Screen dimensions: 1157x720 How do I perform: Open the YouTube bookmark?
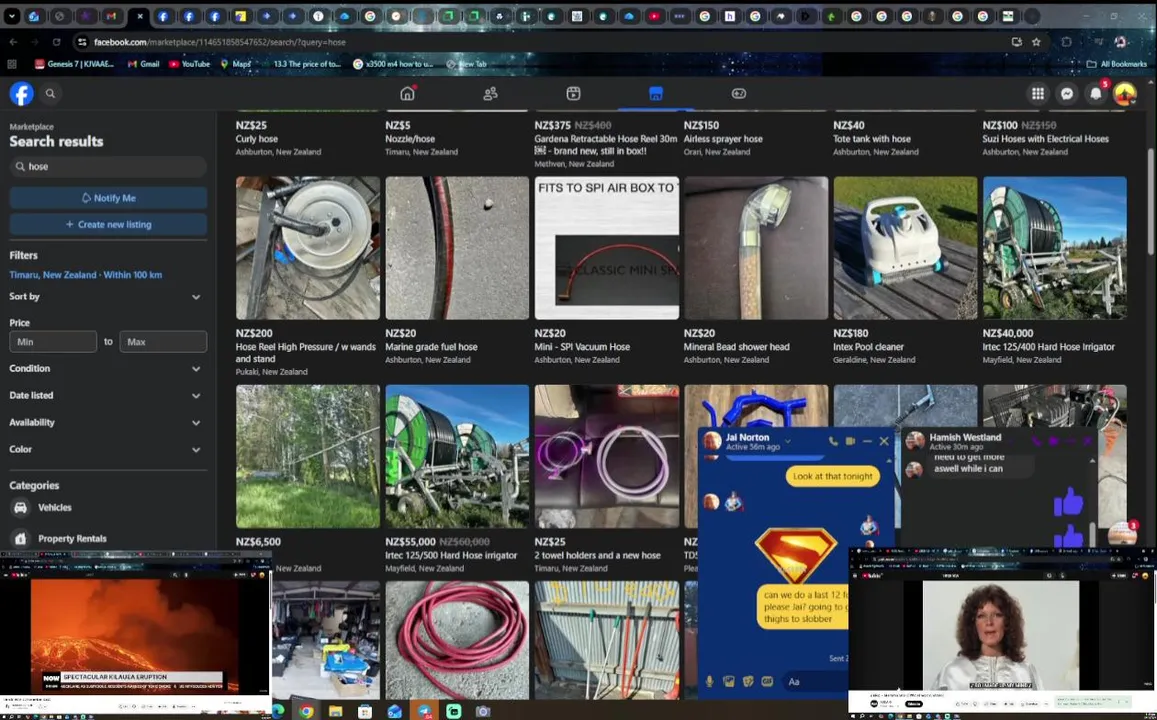190,64
